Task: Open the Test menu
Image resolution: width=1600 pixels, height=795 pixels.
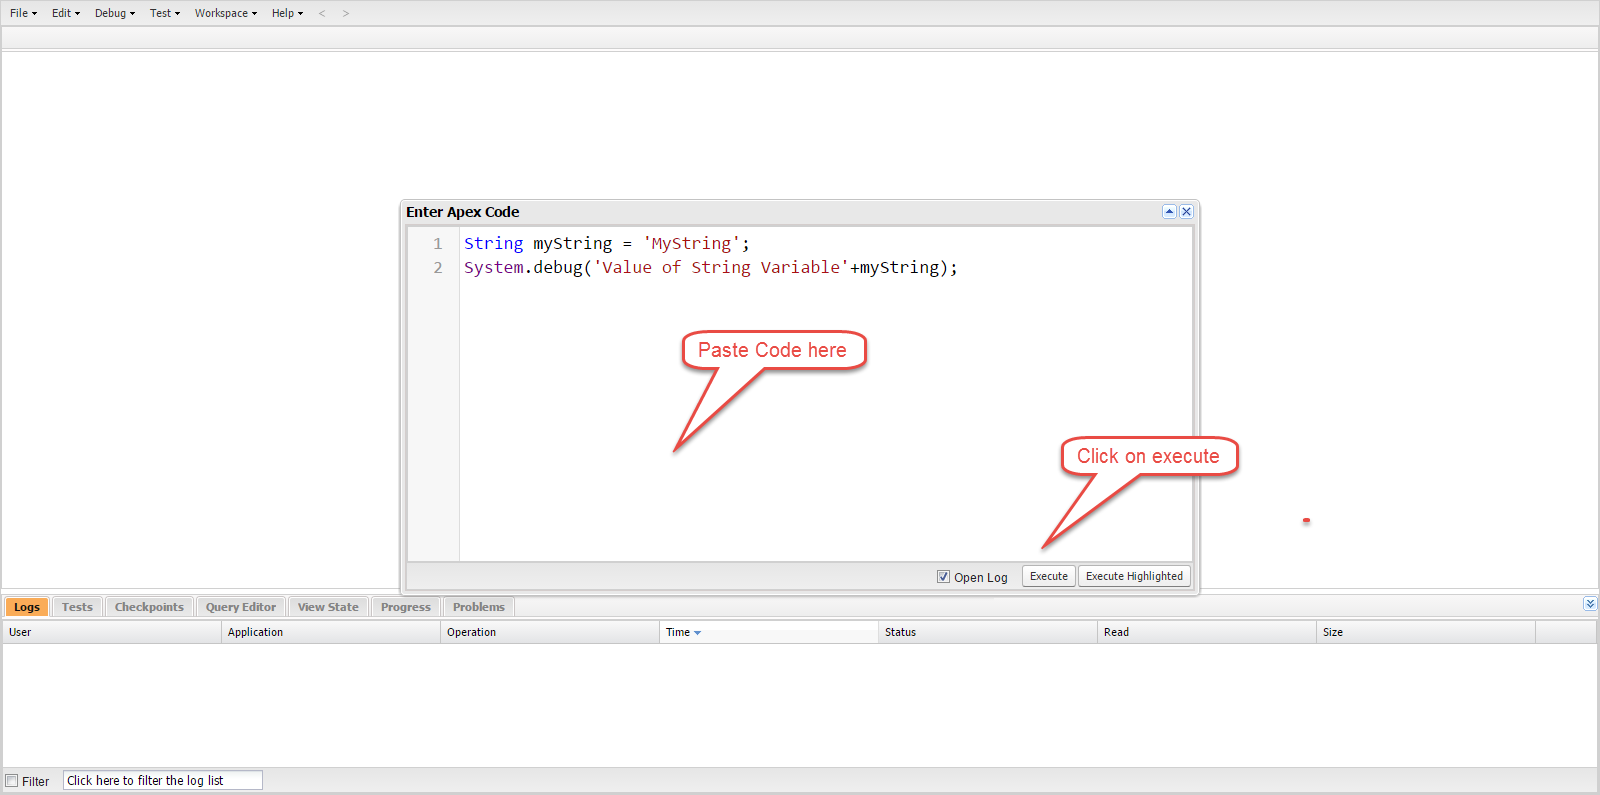Action: click(164, 14)
